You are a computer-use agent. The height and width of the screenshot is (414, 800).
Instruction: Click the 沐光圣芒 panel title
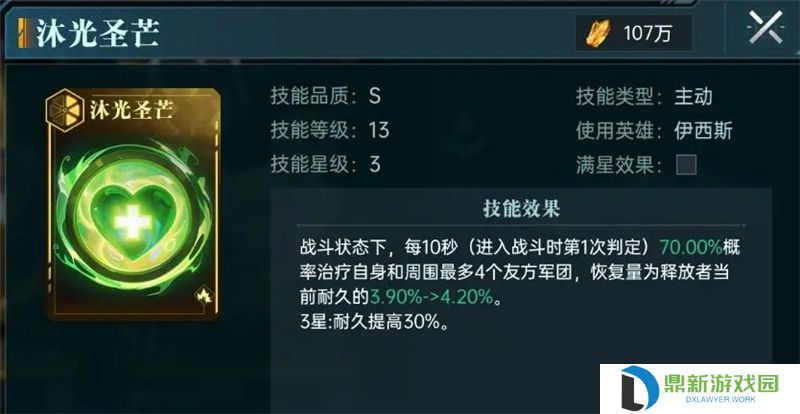point(97,34)
